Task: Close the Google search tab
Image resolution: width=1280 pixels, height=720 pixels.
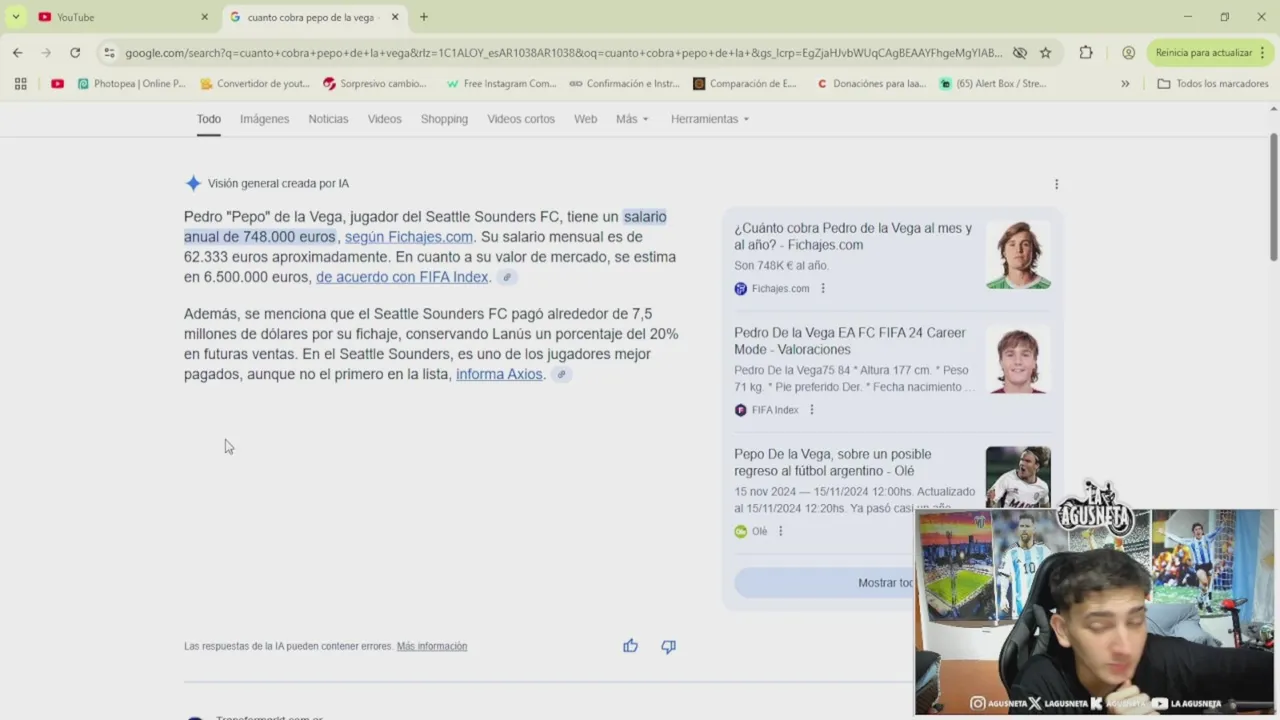Action: (395, 17)
